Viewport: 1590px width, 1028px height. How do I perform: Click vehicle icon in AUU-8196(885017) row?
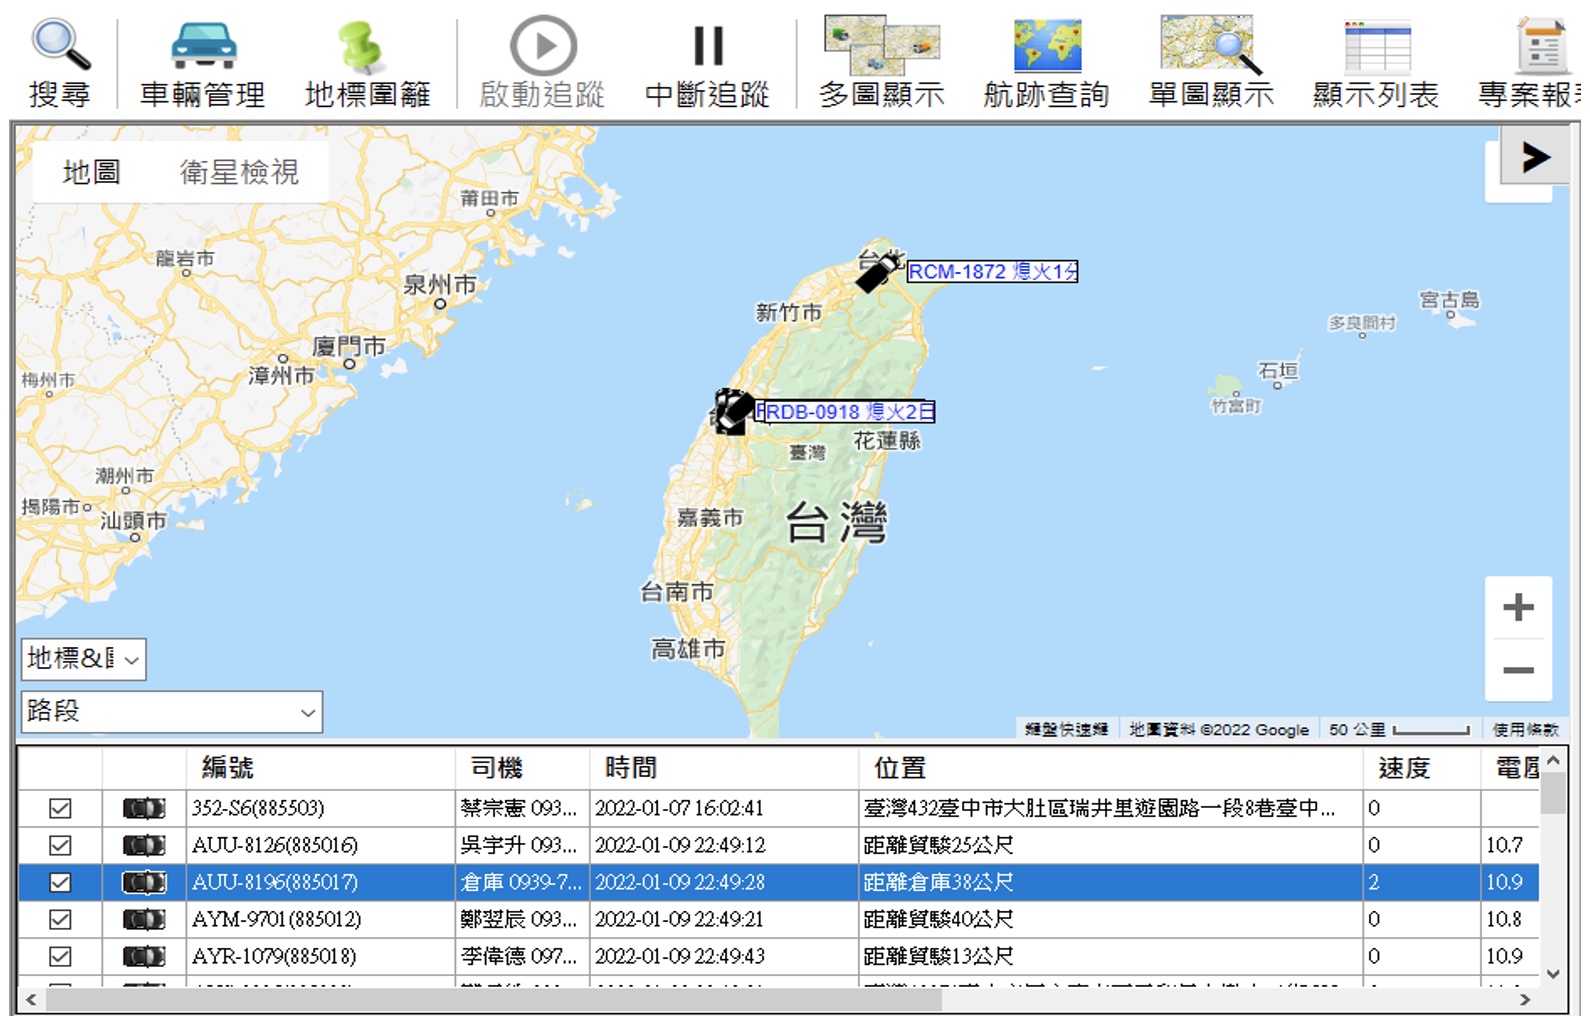(144, 882)
